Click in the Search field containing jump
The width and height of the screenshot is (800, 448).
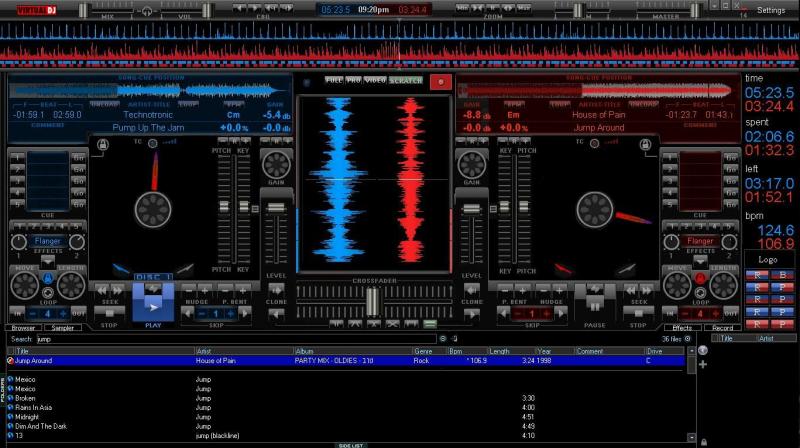click(236, 339)
